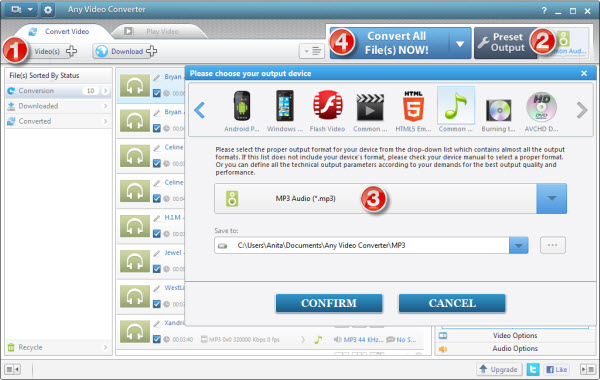The width and height of the screenshot is (600, 380).
Task: Show more output devices with right arrow
Action: pyautogui.click(x=582, y=110)
